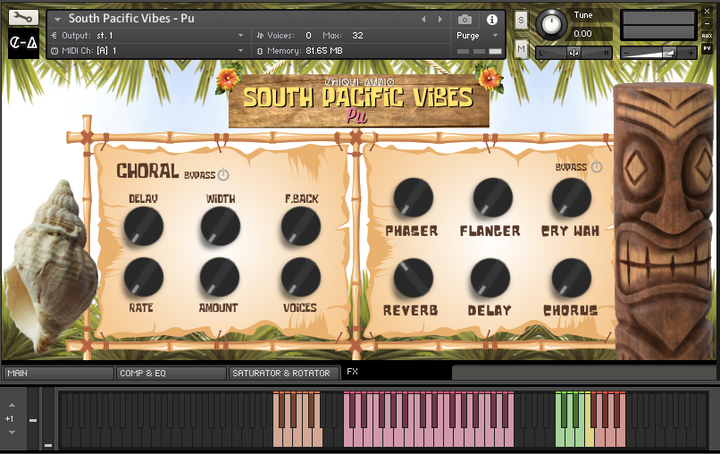Switch to the COMP & EQ tab

(171, 373)
